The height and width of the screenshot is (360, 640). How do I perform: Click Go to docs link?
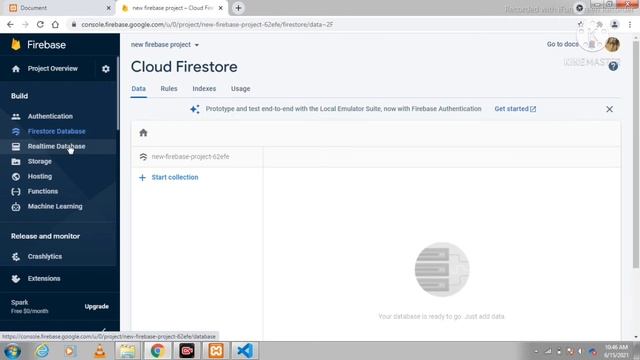click(x=562, y=44)
